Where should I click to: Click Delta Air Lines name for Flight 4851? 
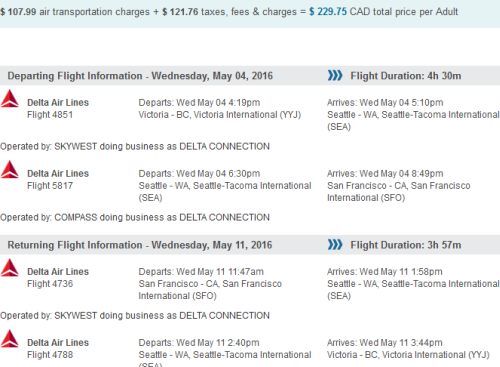point(58,102)
